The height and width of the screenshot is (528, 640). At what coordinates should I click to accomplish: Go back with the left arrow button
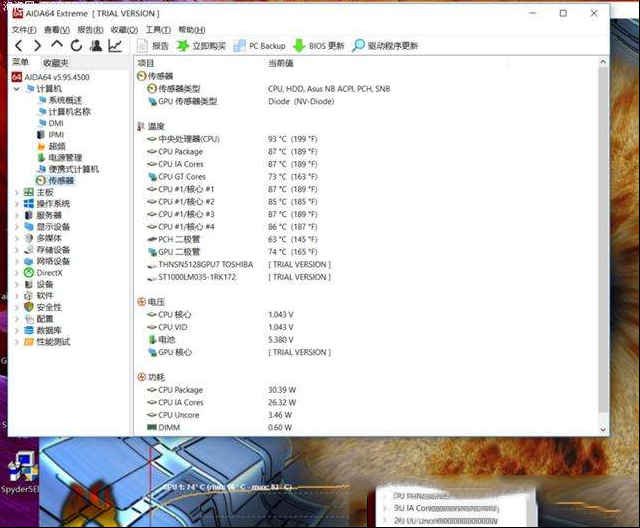[x=19, y=46]
